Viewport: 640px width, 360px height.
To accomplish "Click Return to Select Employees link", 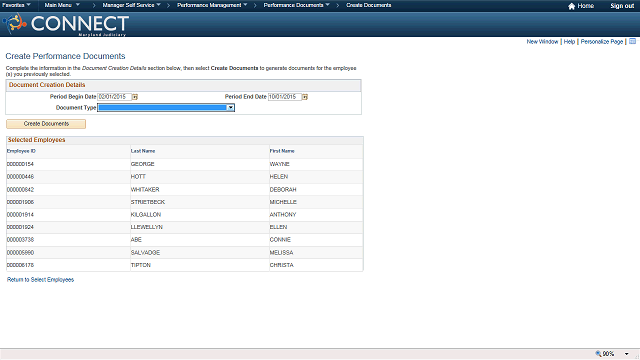I will pos(40,280).
